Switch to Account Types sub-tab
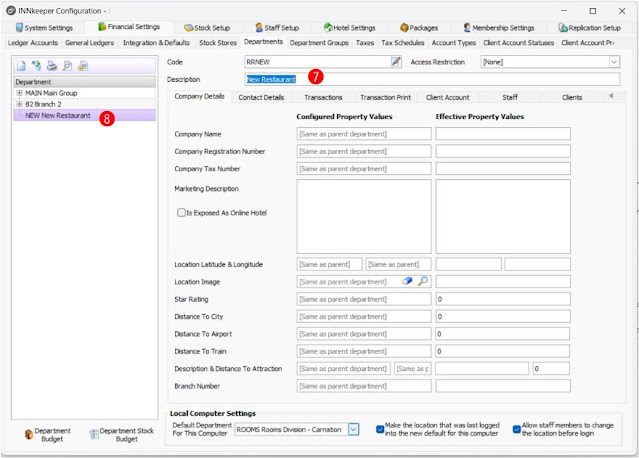Image resolution: width=639 pixels, height=458 pixels. click(x=454, y=43)
